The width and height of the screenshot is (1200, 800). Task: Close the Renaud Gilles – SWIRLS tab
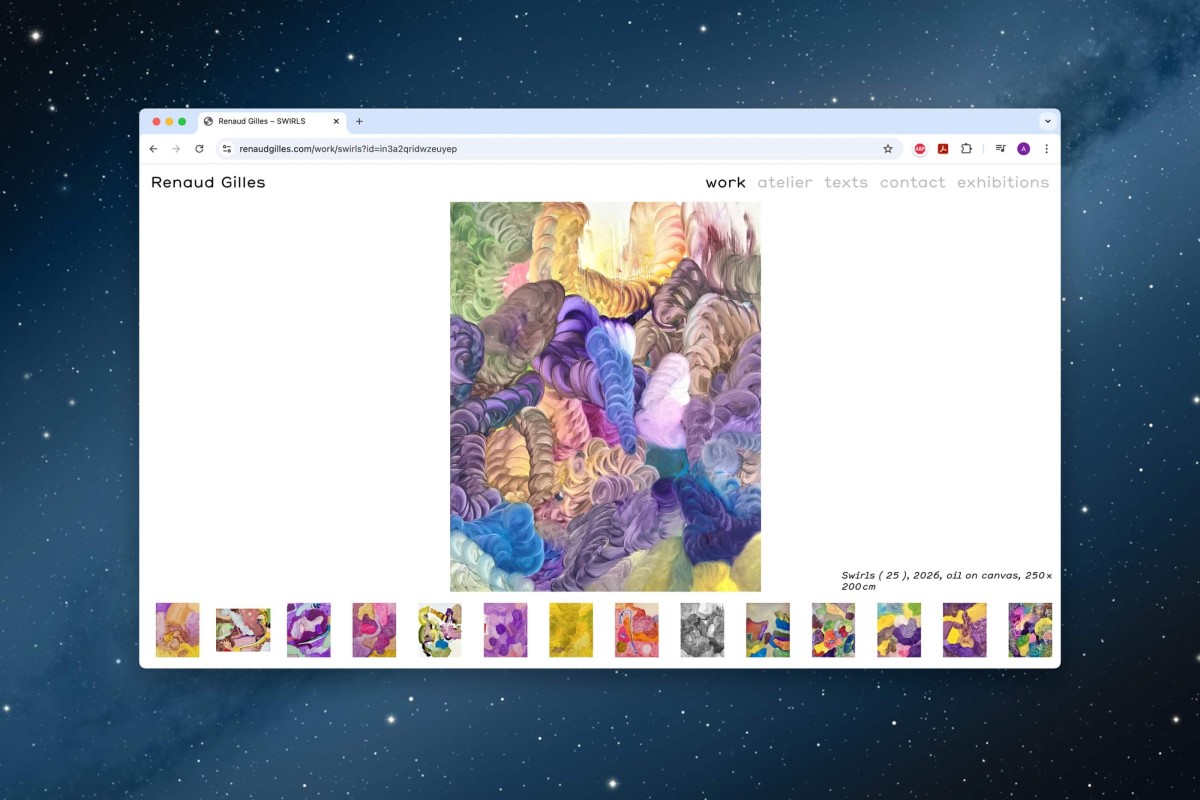336,122
